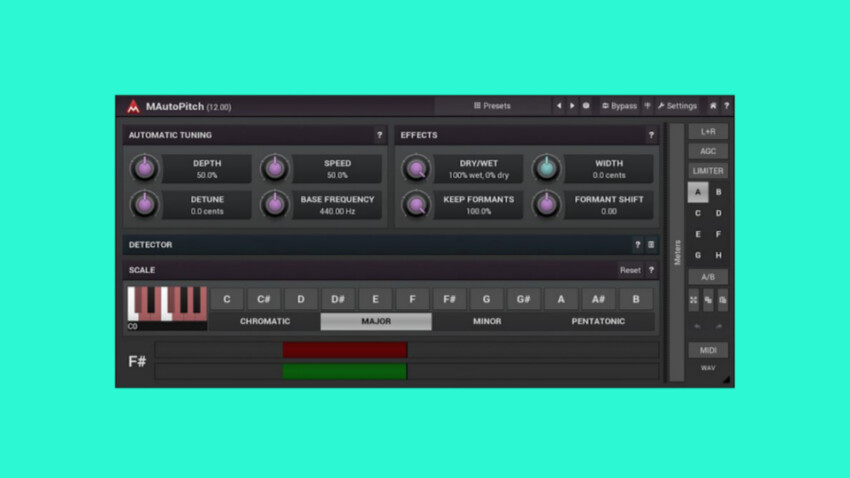Go to the next preset arrow

click(572, 106)
